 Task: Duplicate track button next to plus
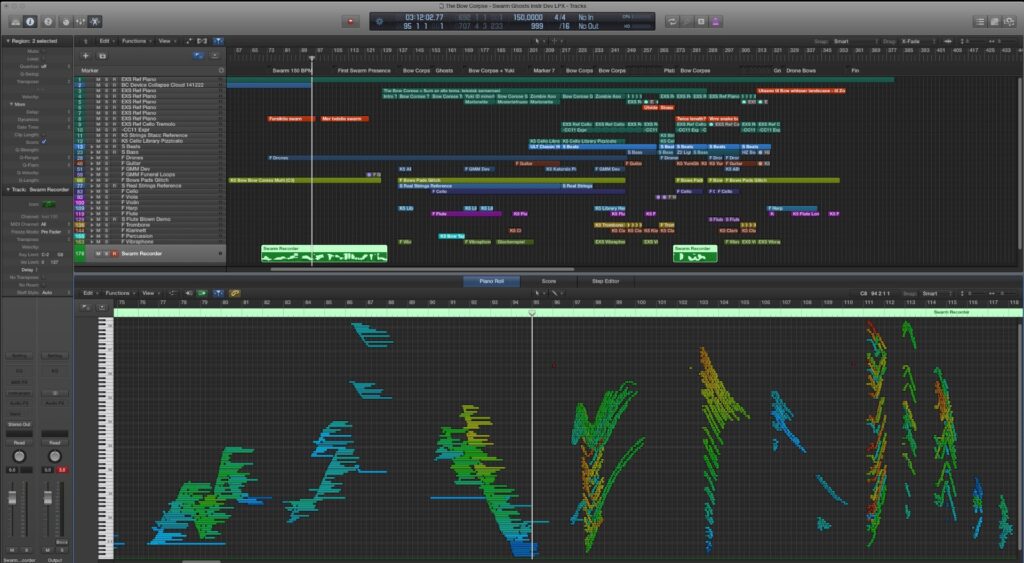pos(102,56)
